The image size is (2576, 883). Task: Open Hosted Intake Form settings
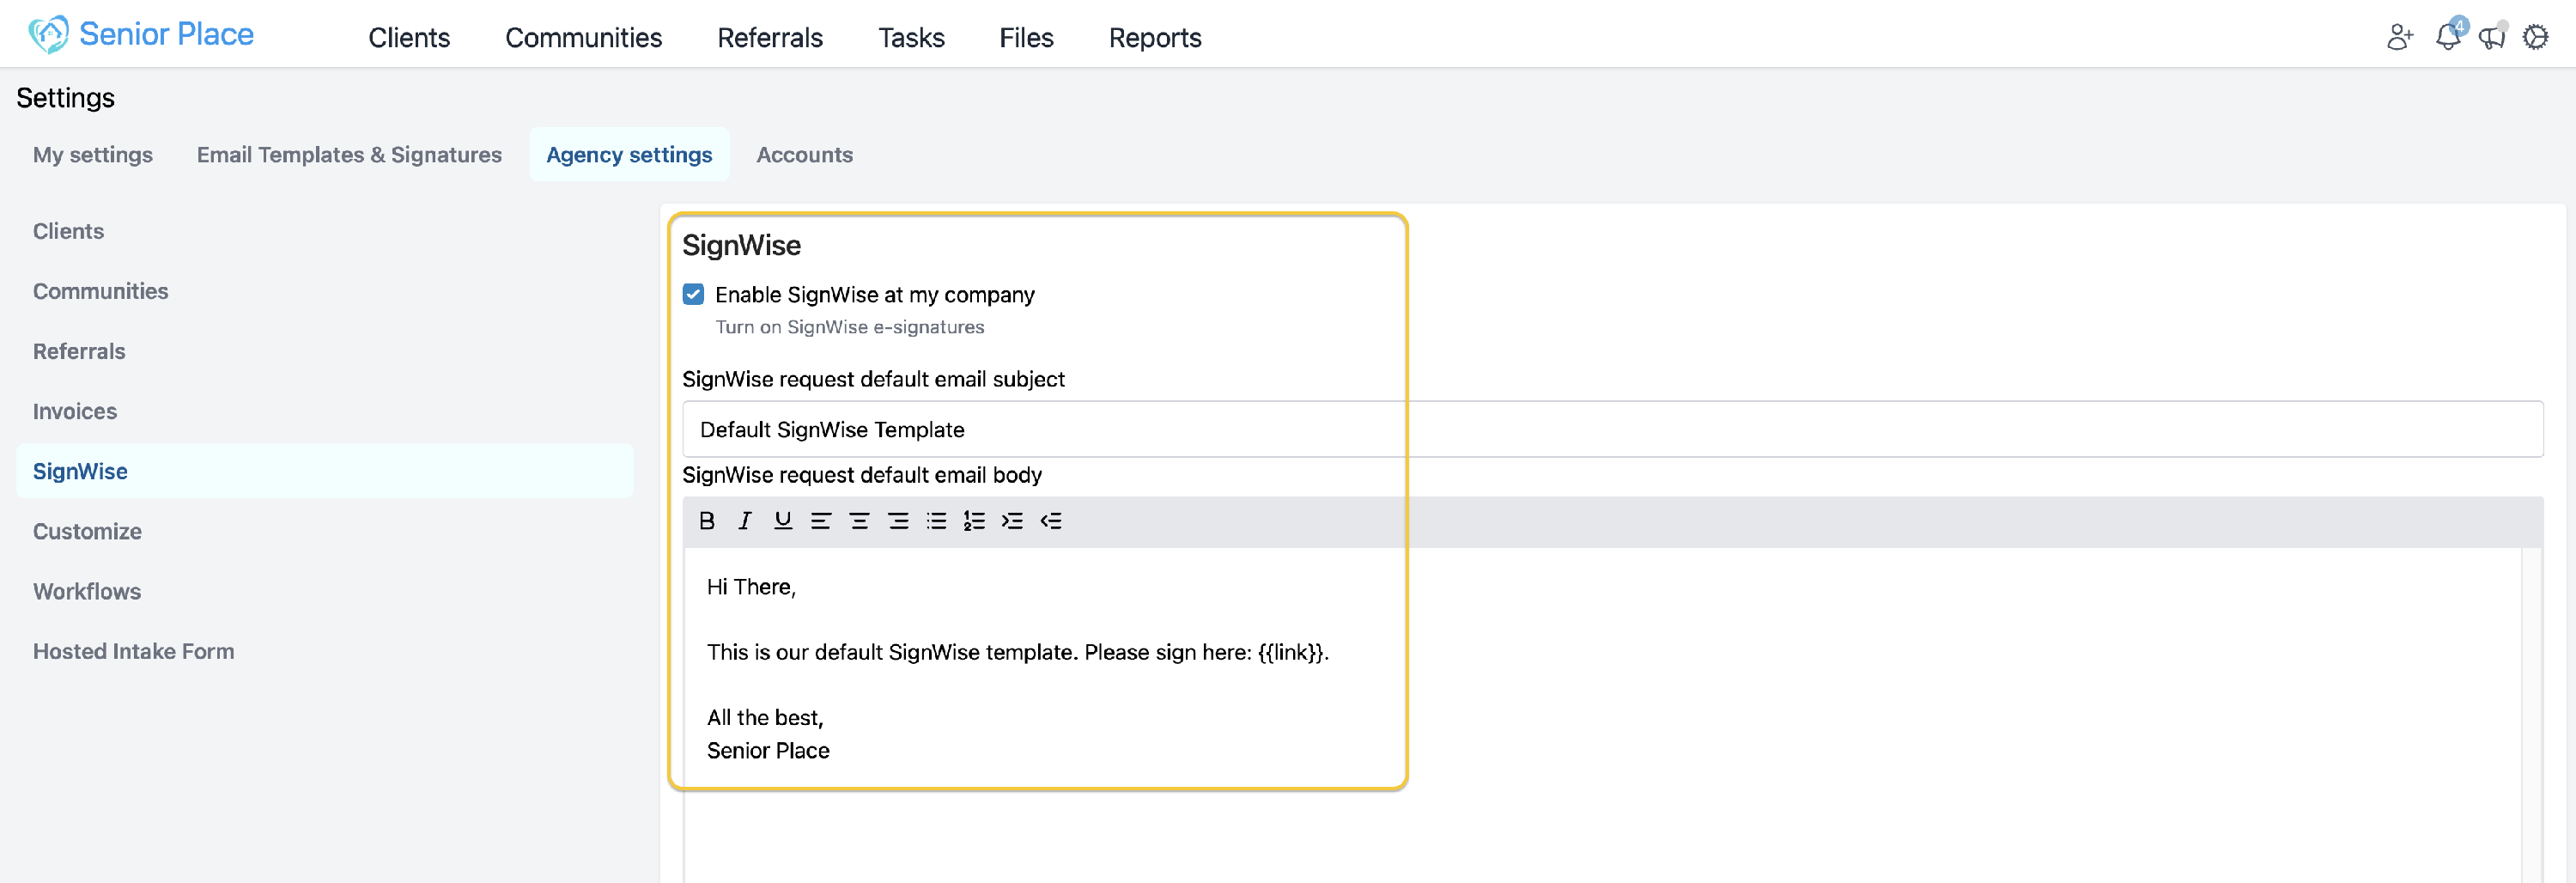click(133, 650)
